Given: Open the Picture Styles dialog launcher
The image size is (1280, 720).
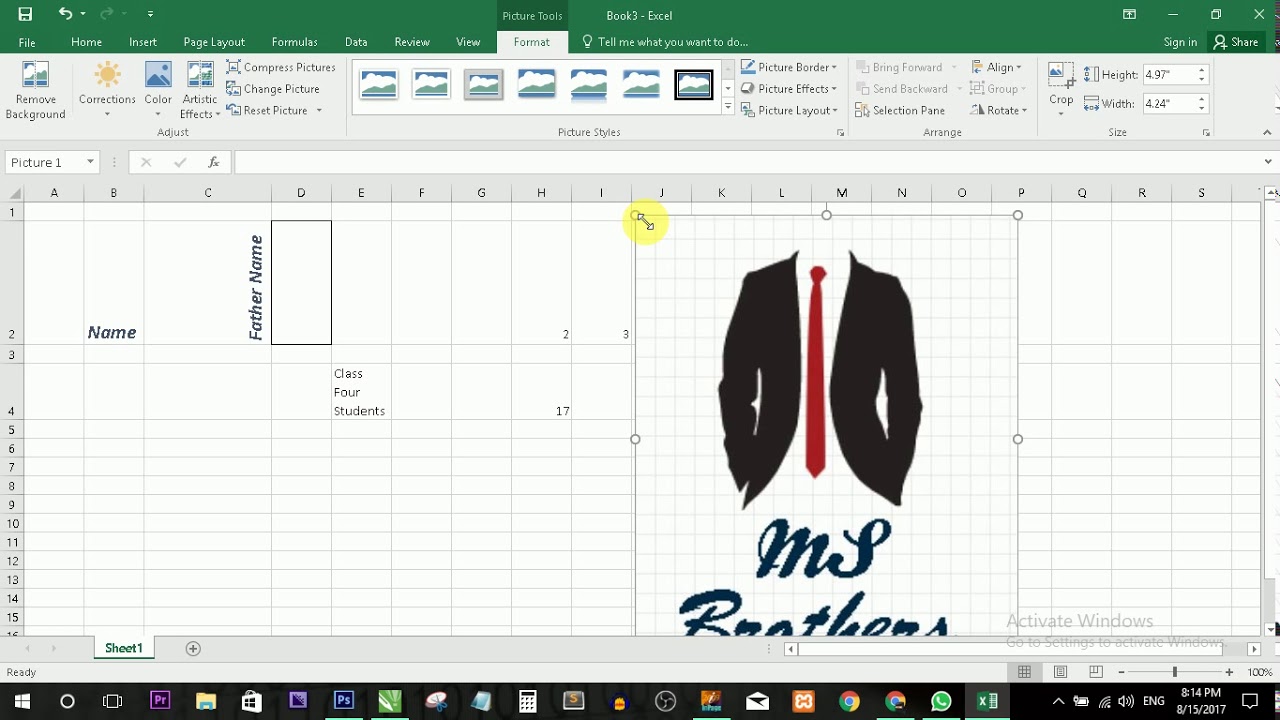Looking at the screenshot, I should coord(840,133).
